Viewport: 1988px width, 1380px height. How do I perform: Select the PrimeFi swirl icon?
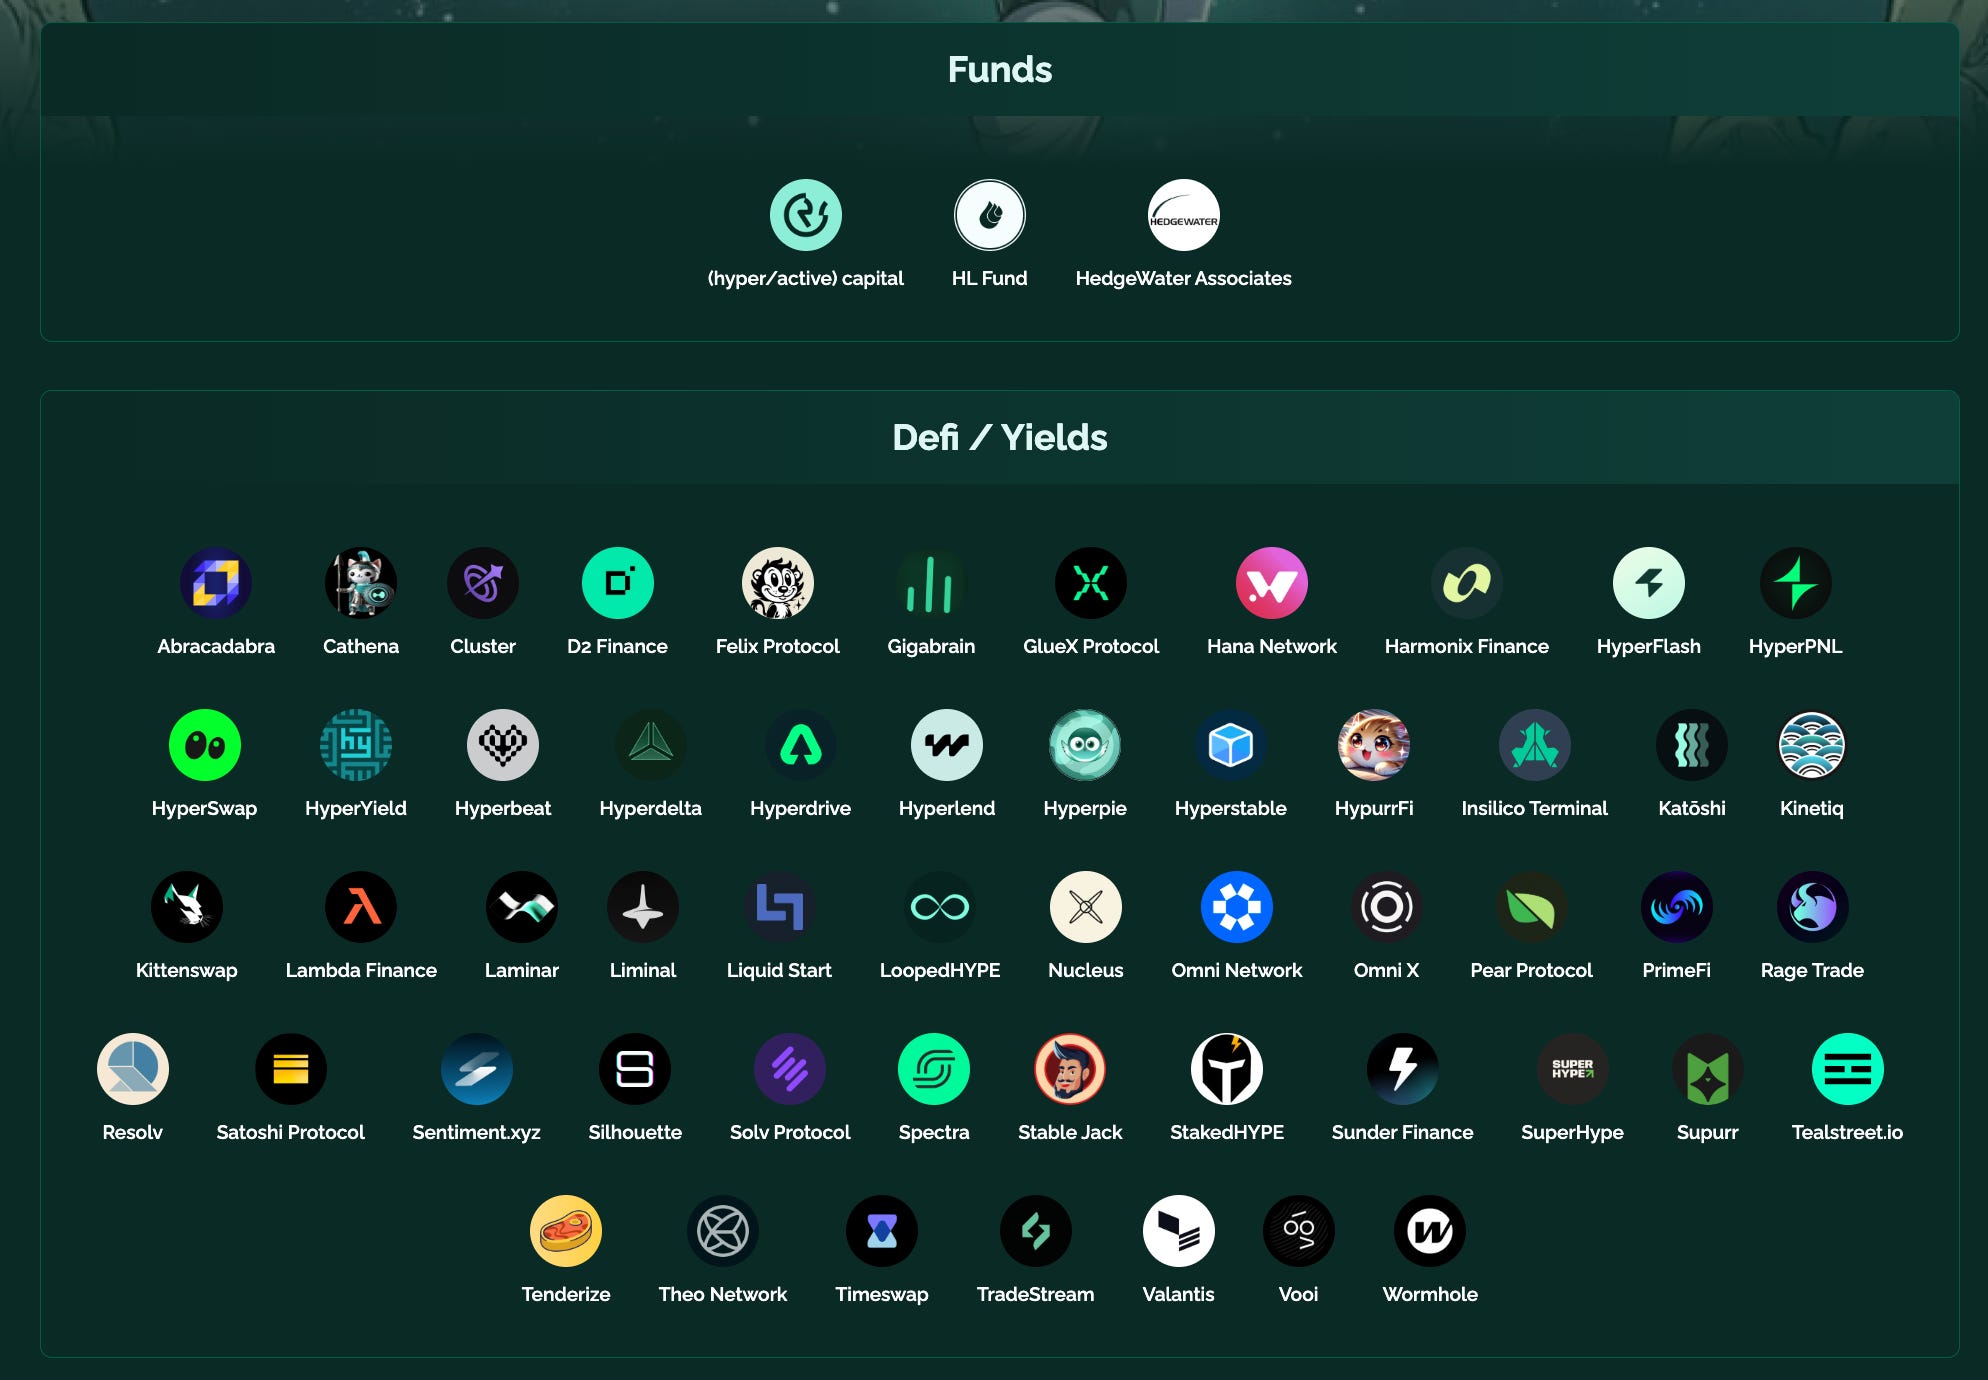[x=1677, y=907]
